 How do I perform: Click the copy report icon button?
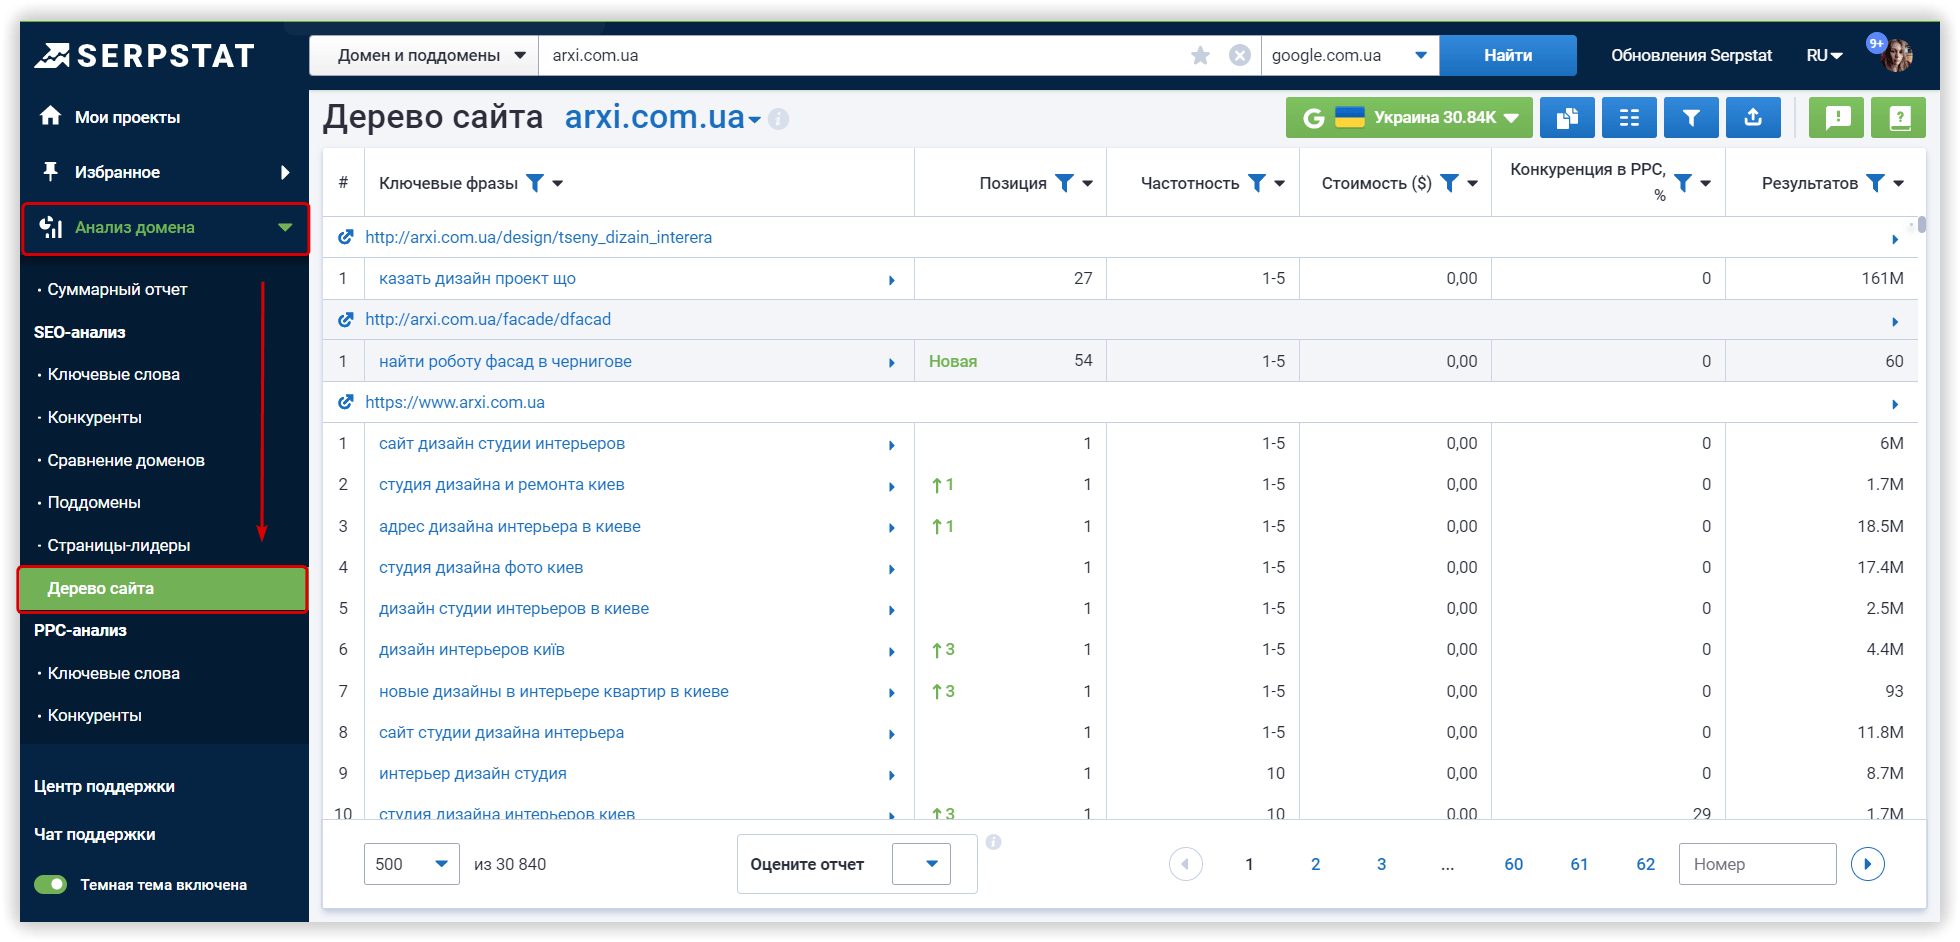point(1567,118)
